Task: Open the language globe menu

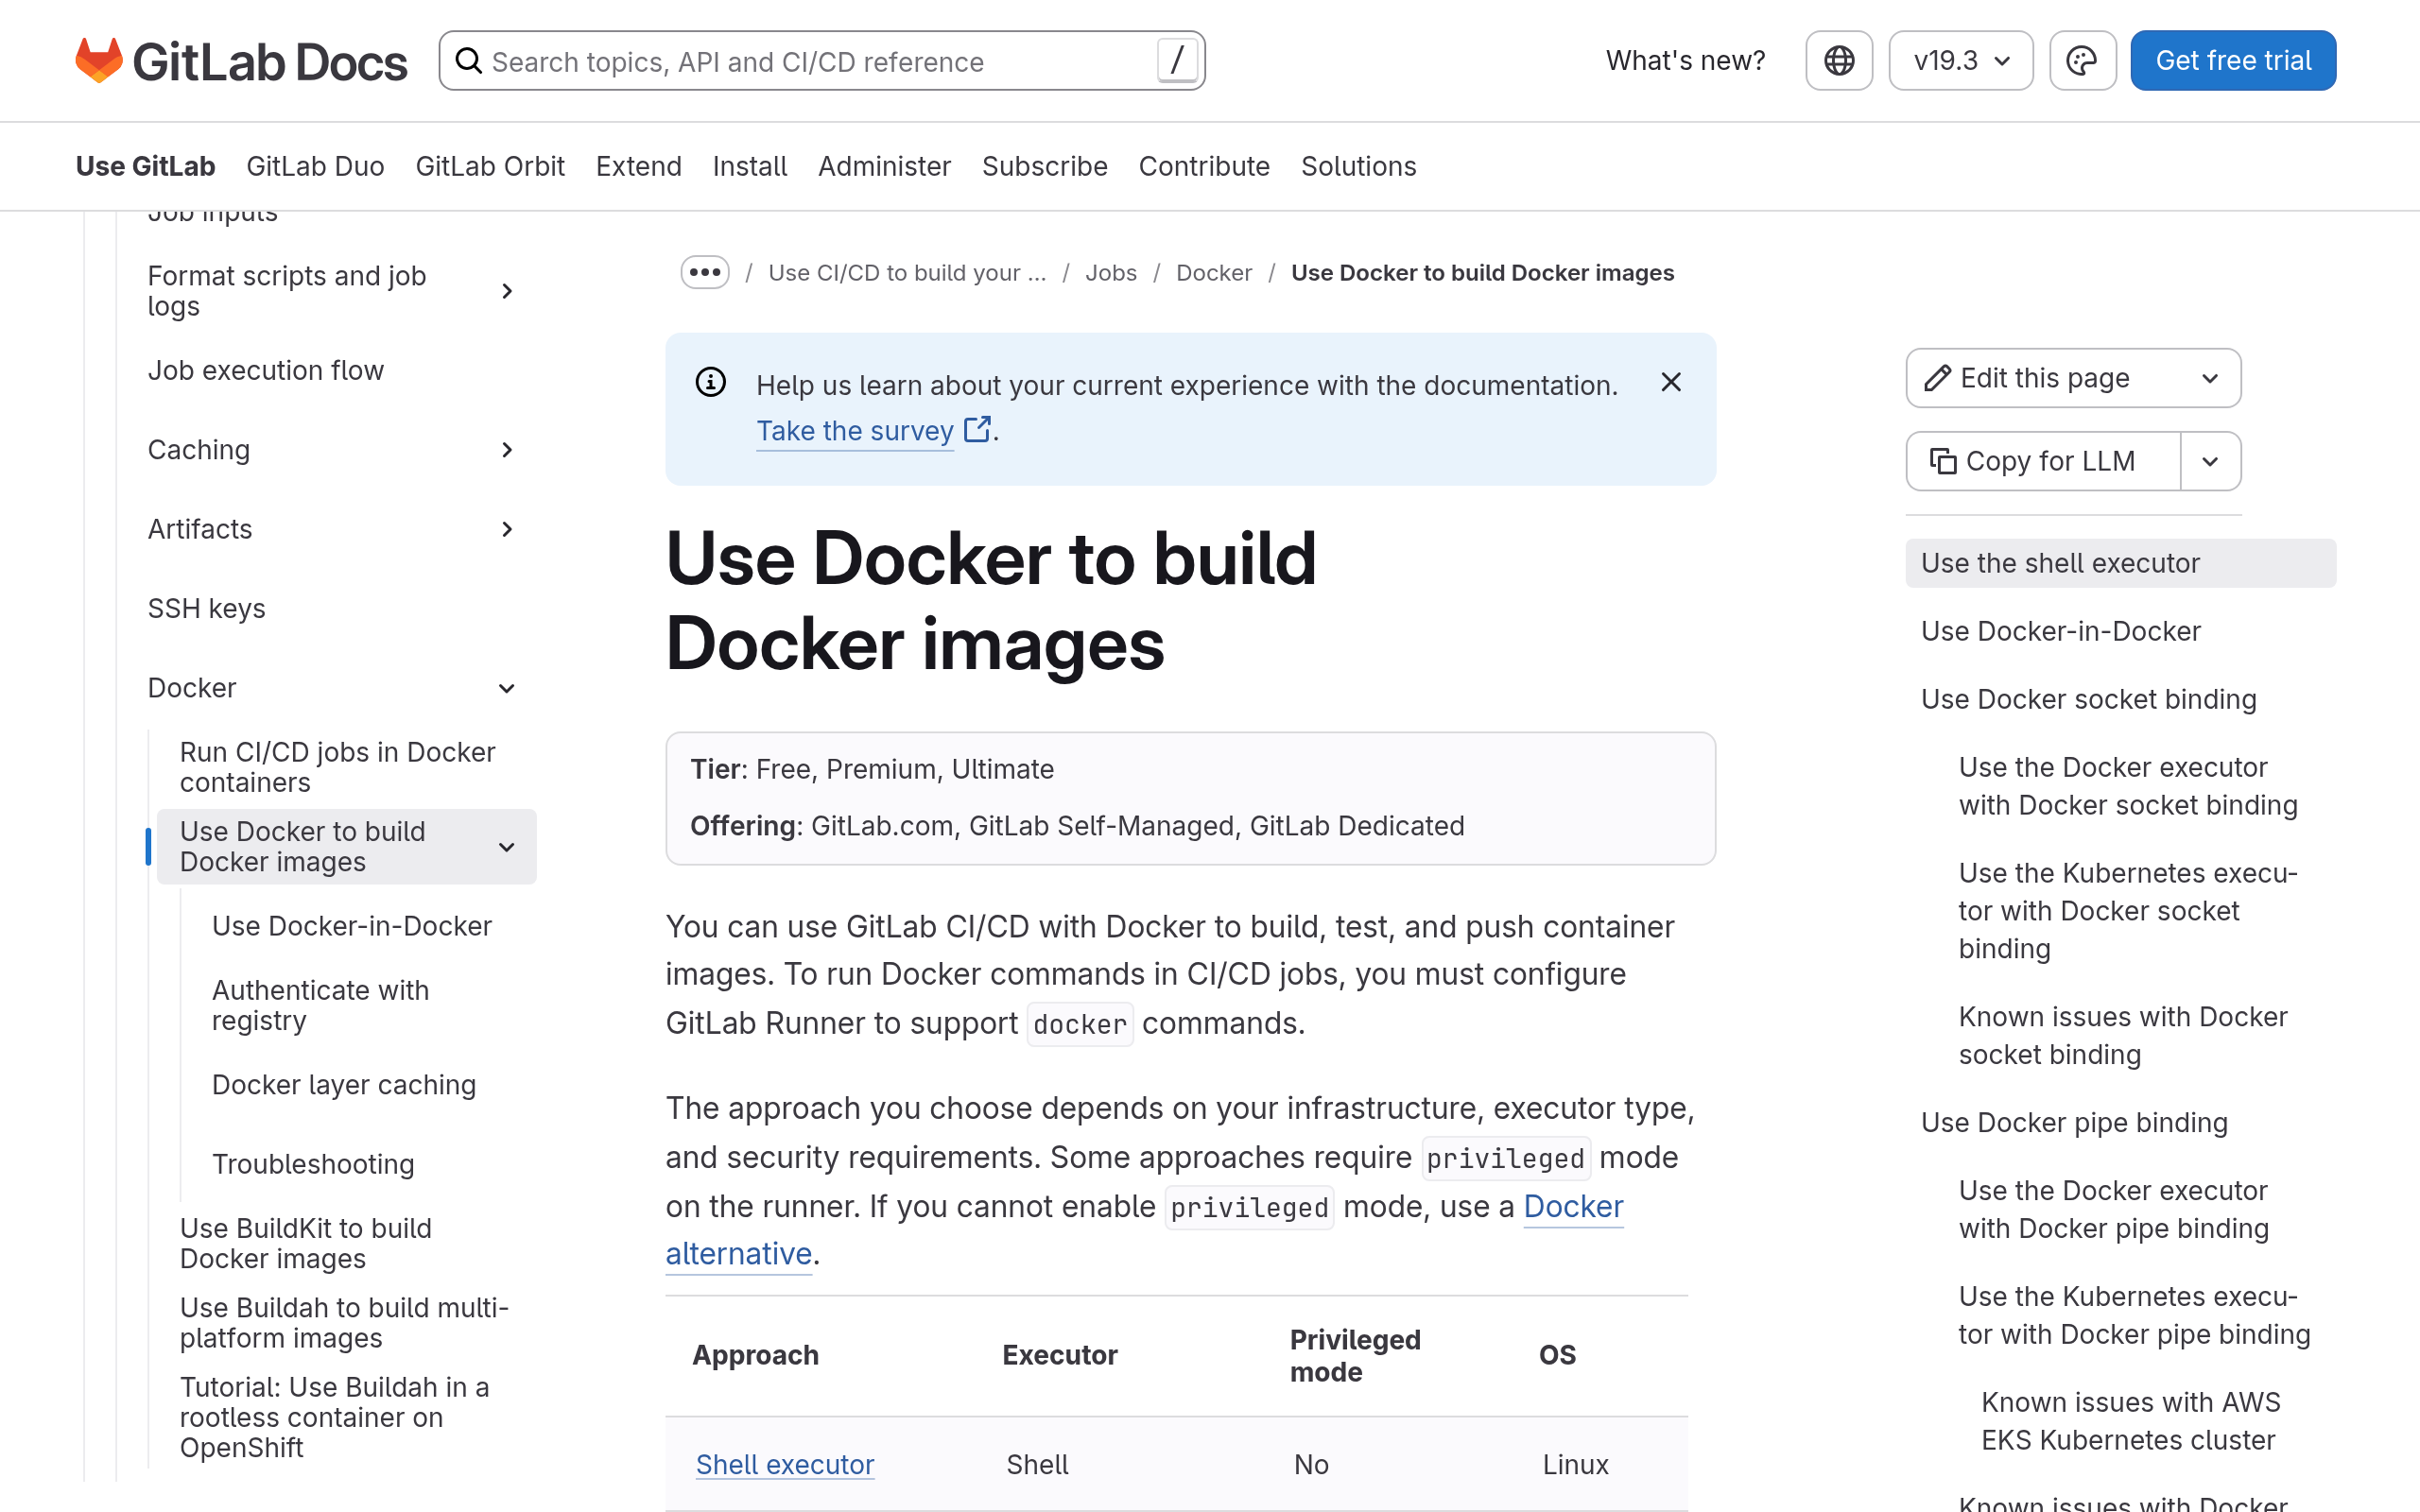Action: click(1838, 61)
